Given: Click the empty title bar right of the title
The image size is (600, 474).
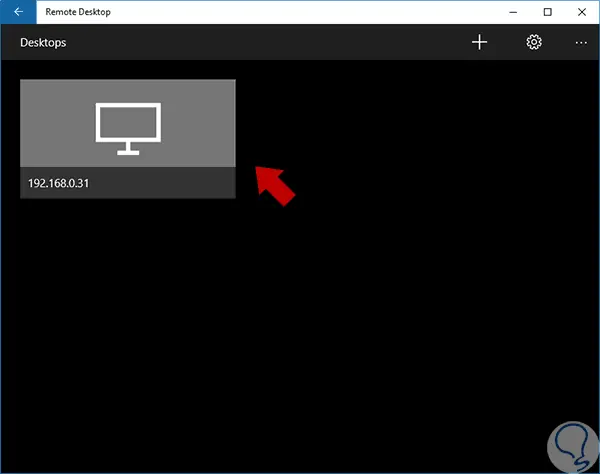Looking at the screenshot, I should 306,12.
